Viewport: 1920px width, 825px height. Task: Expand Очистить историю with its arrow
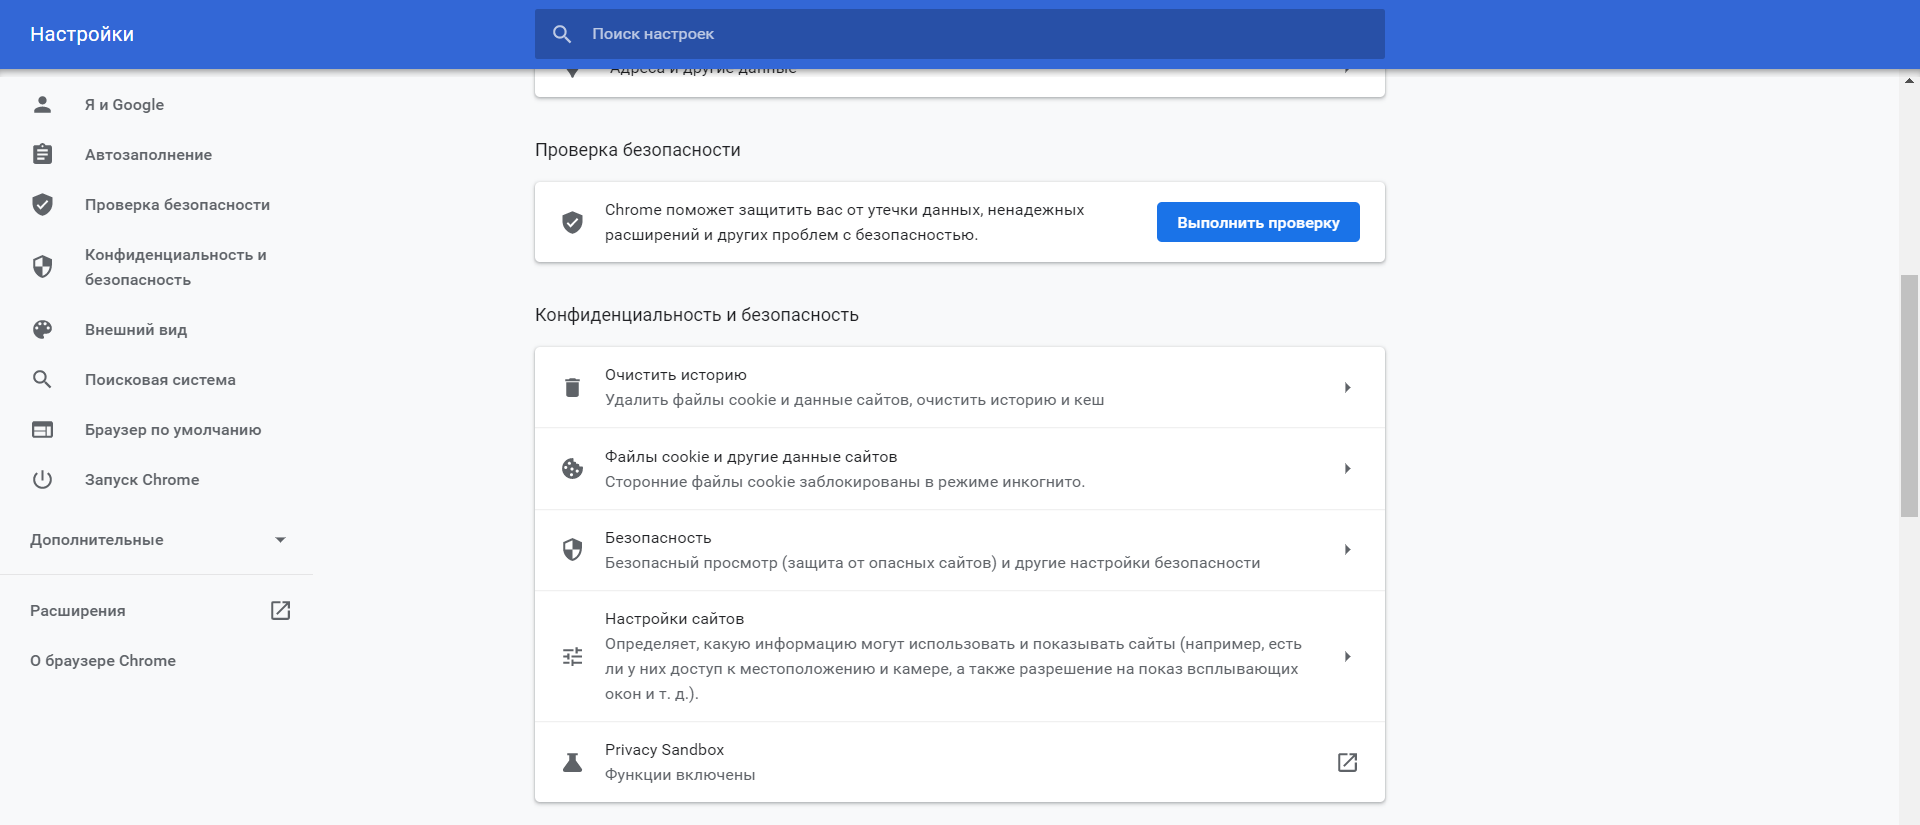[x=1347, y=387]
